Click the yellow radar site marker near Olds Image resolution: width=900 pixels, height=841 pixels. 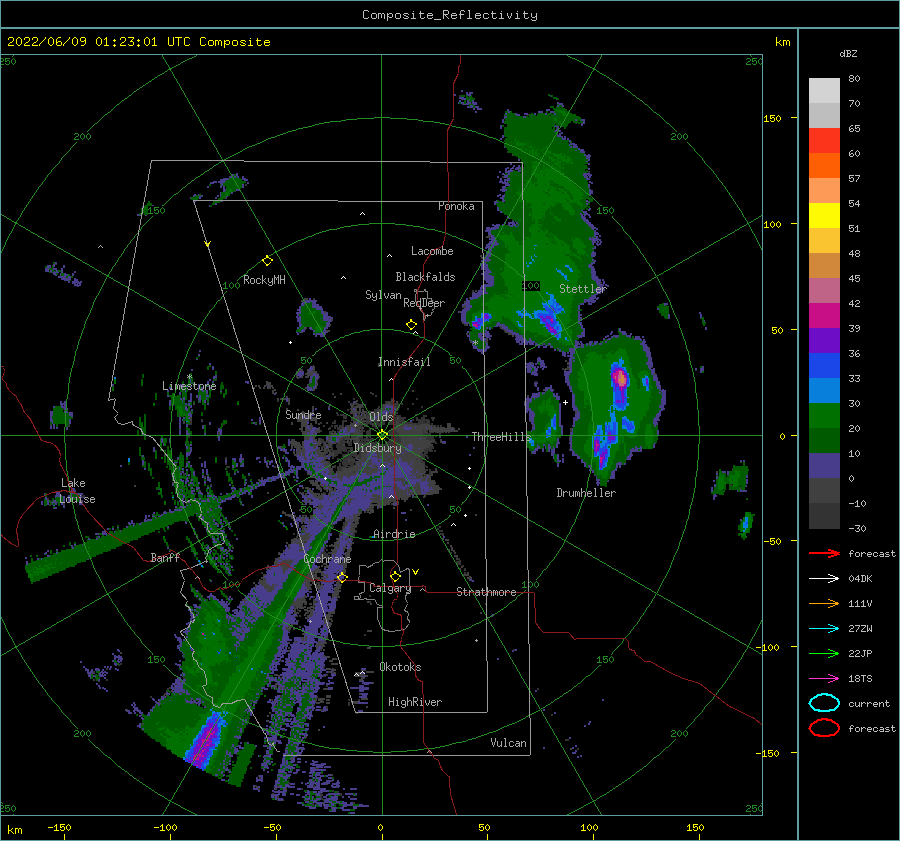click(x=382, y=435)
